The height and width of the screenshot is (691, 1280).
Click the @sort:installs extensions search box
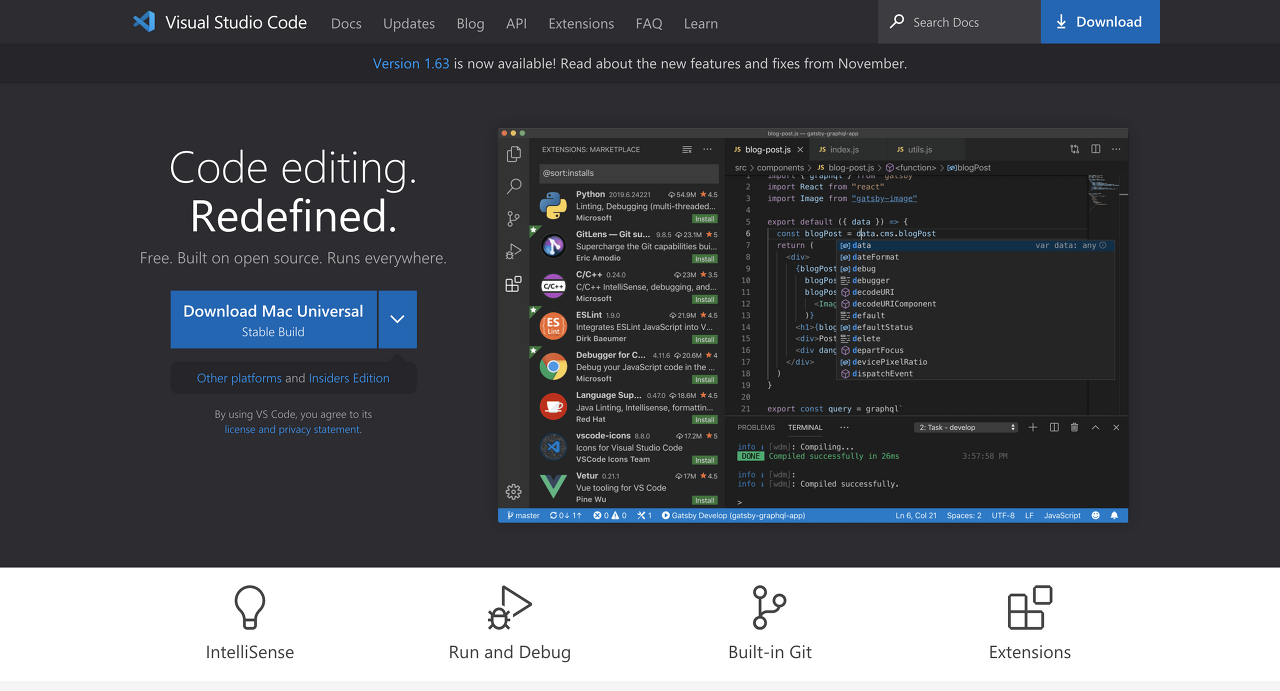[x=629, y=173]
